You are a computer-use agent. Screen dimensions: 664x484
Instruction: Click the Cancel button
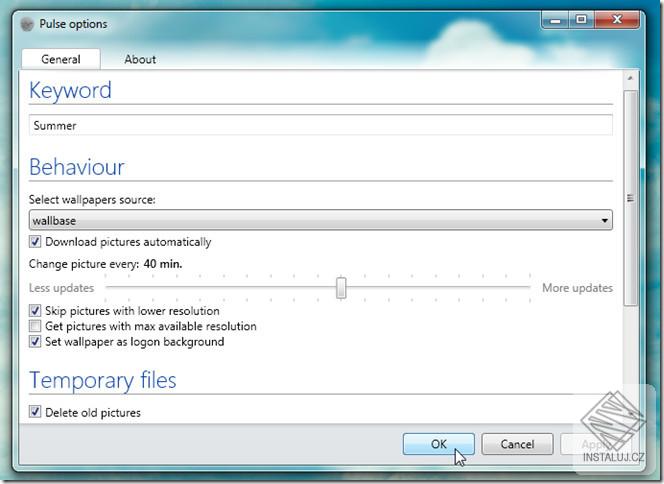point(517,444)
